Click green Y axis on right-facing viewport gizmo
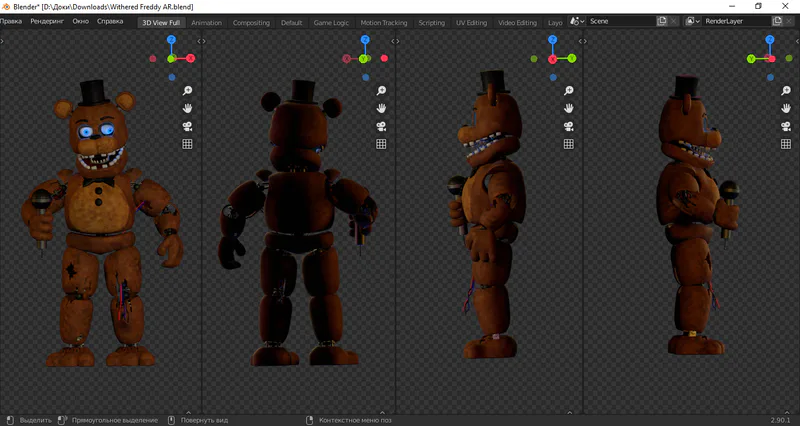The height and width of the screenshot is (426, 800). click(x=751, y=59)
